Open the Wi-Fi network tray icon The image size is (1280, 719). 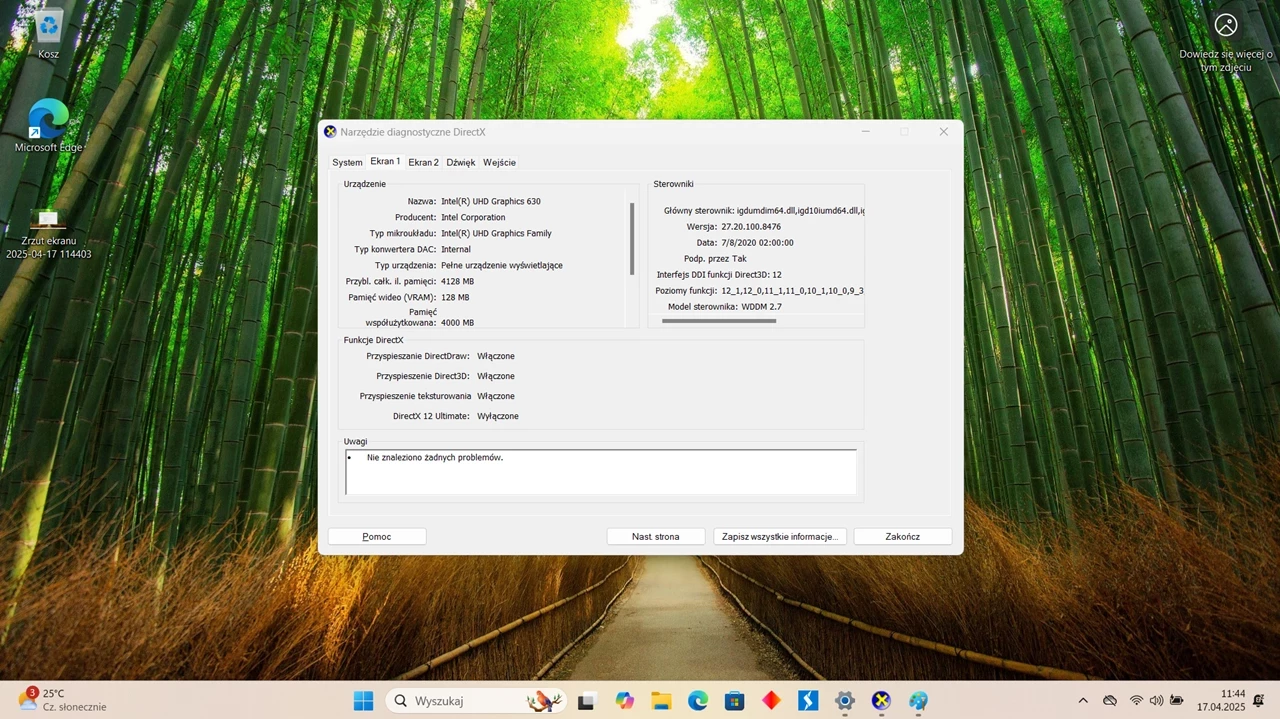(1136, 701)
